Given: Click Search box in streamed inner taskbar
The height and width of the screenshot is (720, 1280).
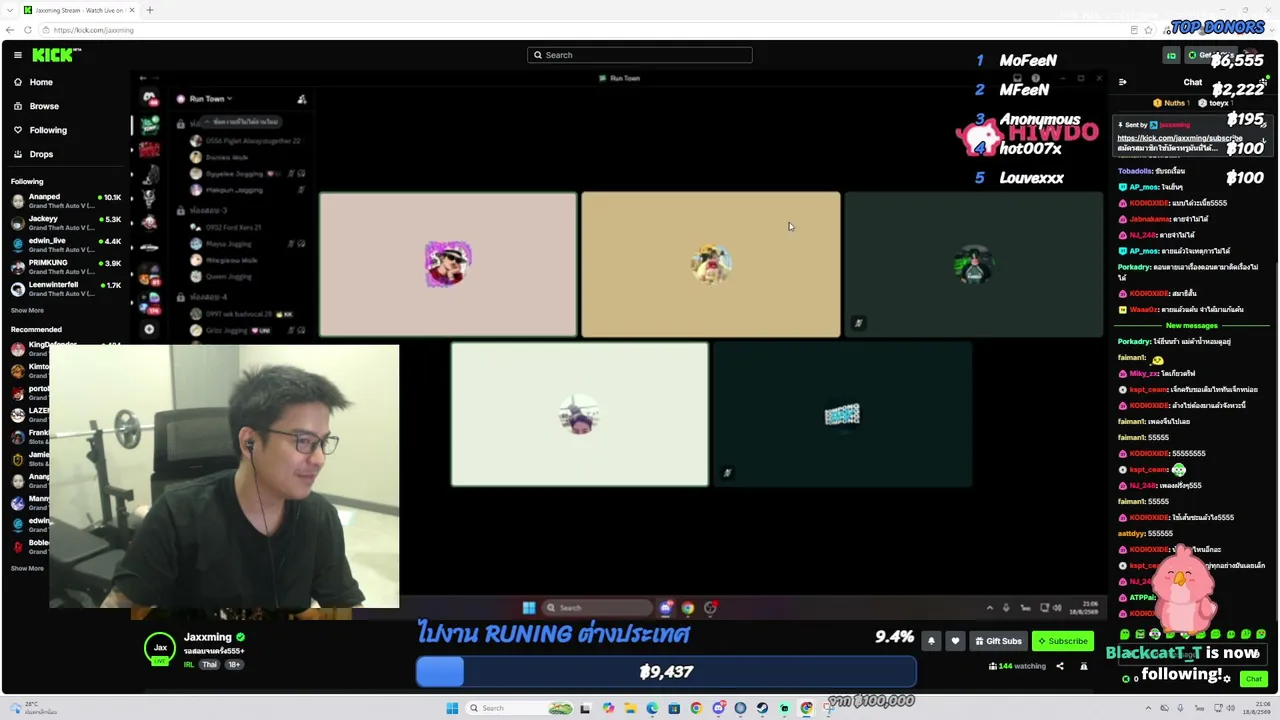Looking at the screenshot, I should click(x=597, y=607).
